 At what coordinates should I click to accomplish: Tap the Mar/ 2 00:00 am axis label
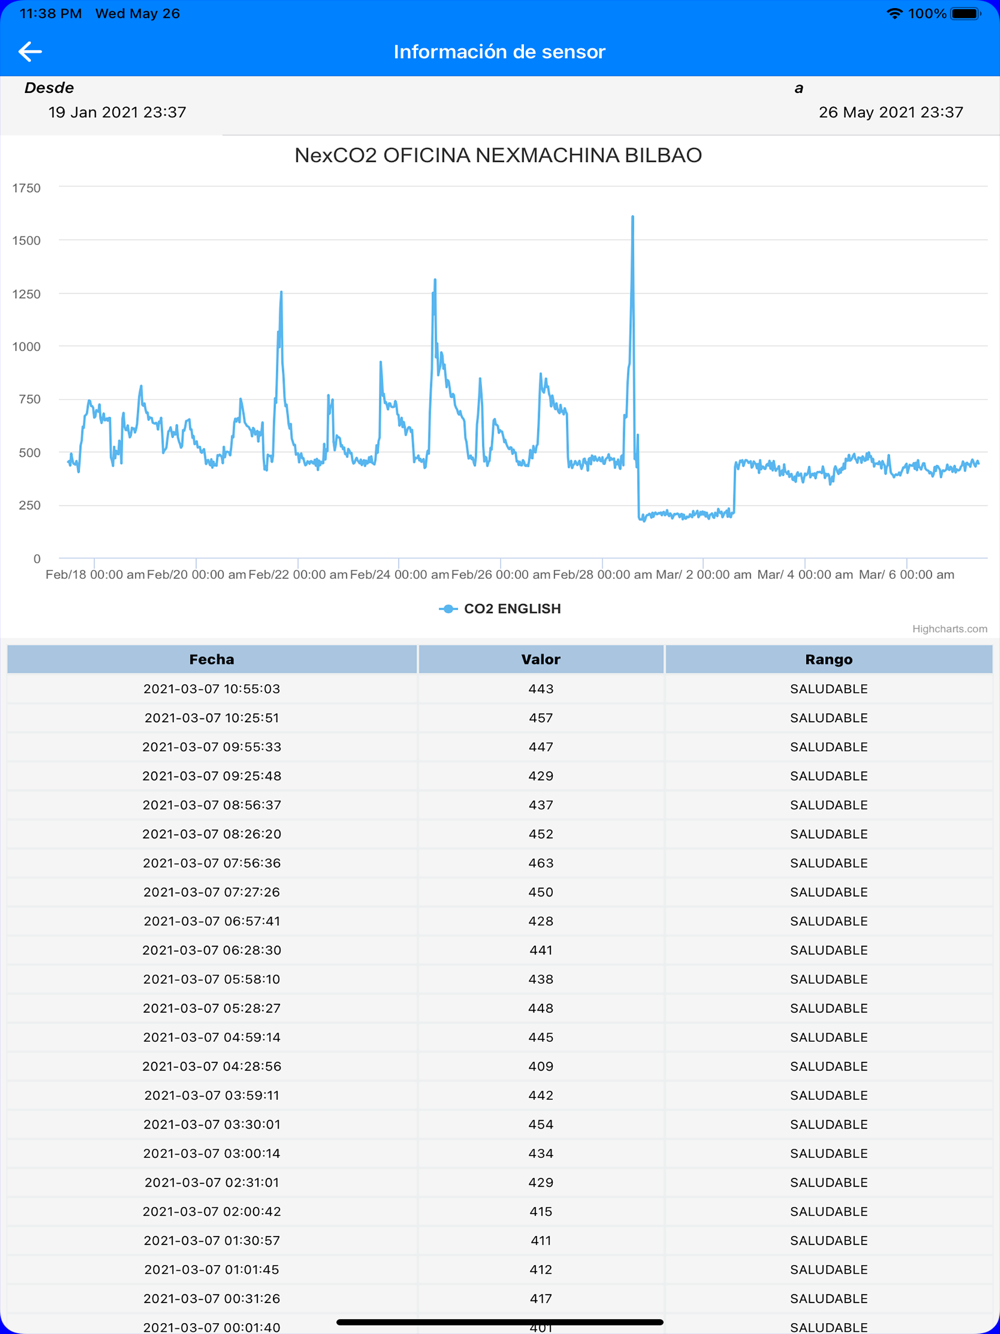(x=704, y=574)
